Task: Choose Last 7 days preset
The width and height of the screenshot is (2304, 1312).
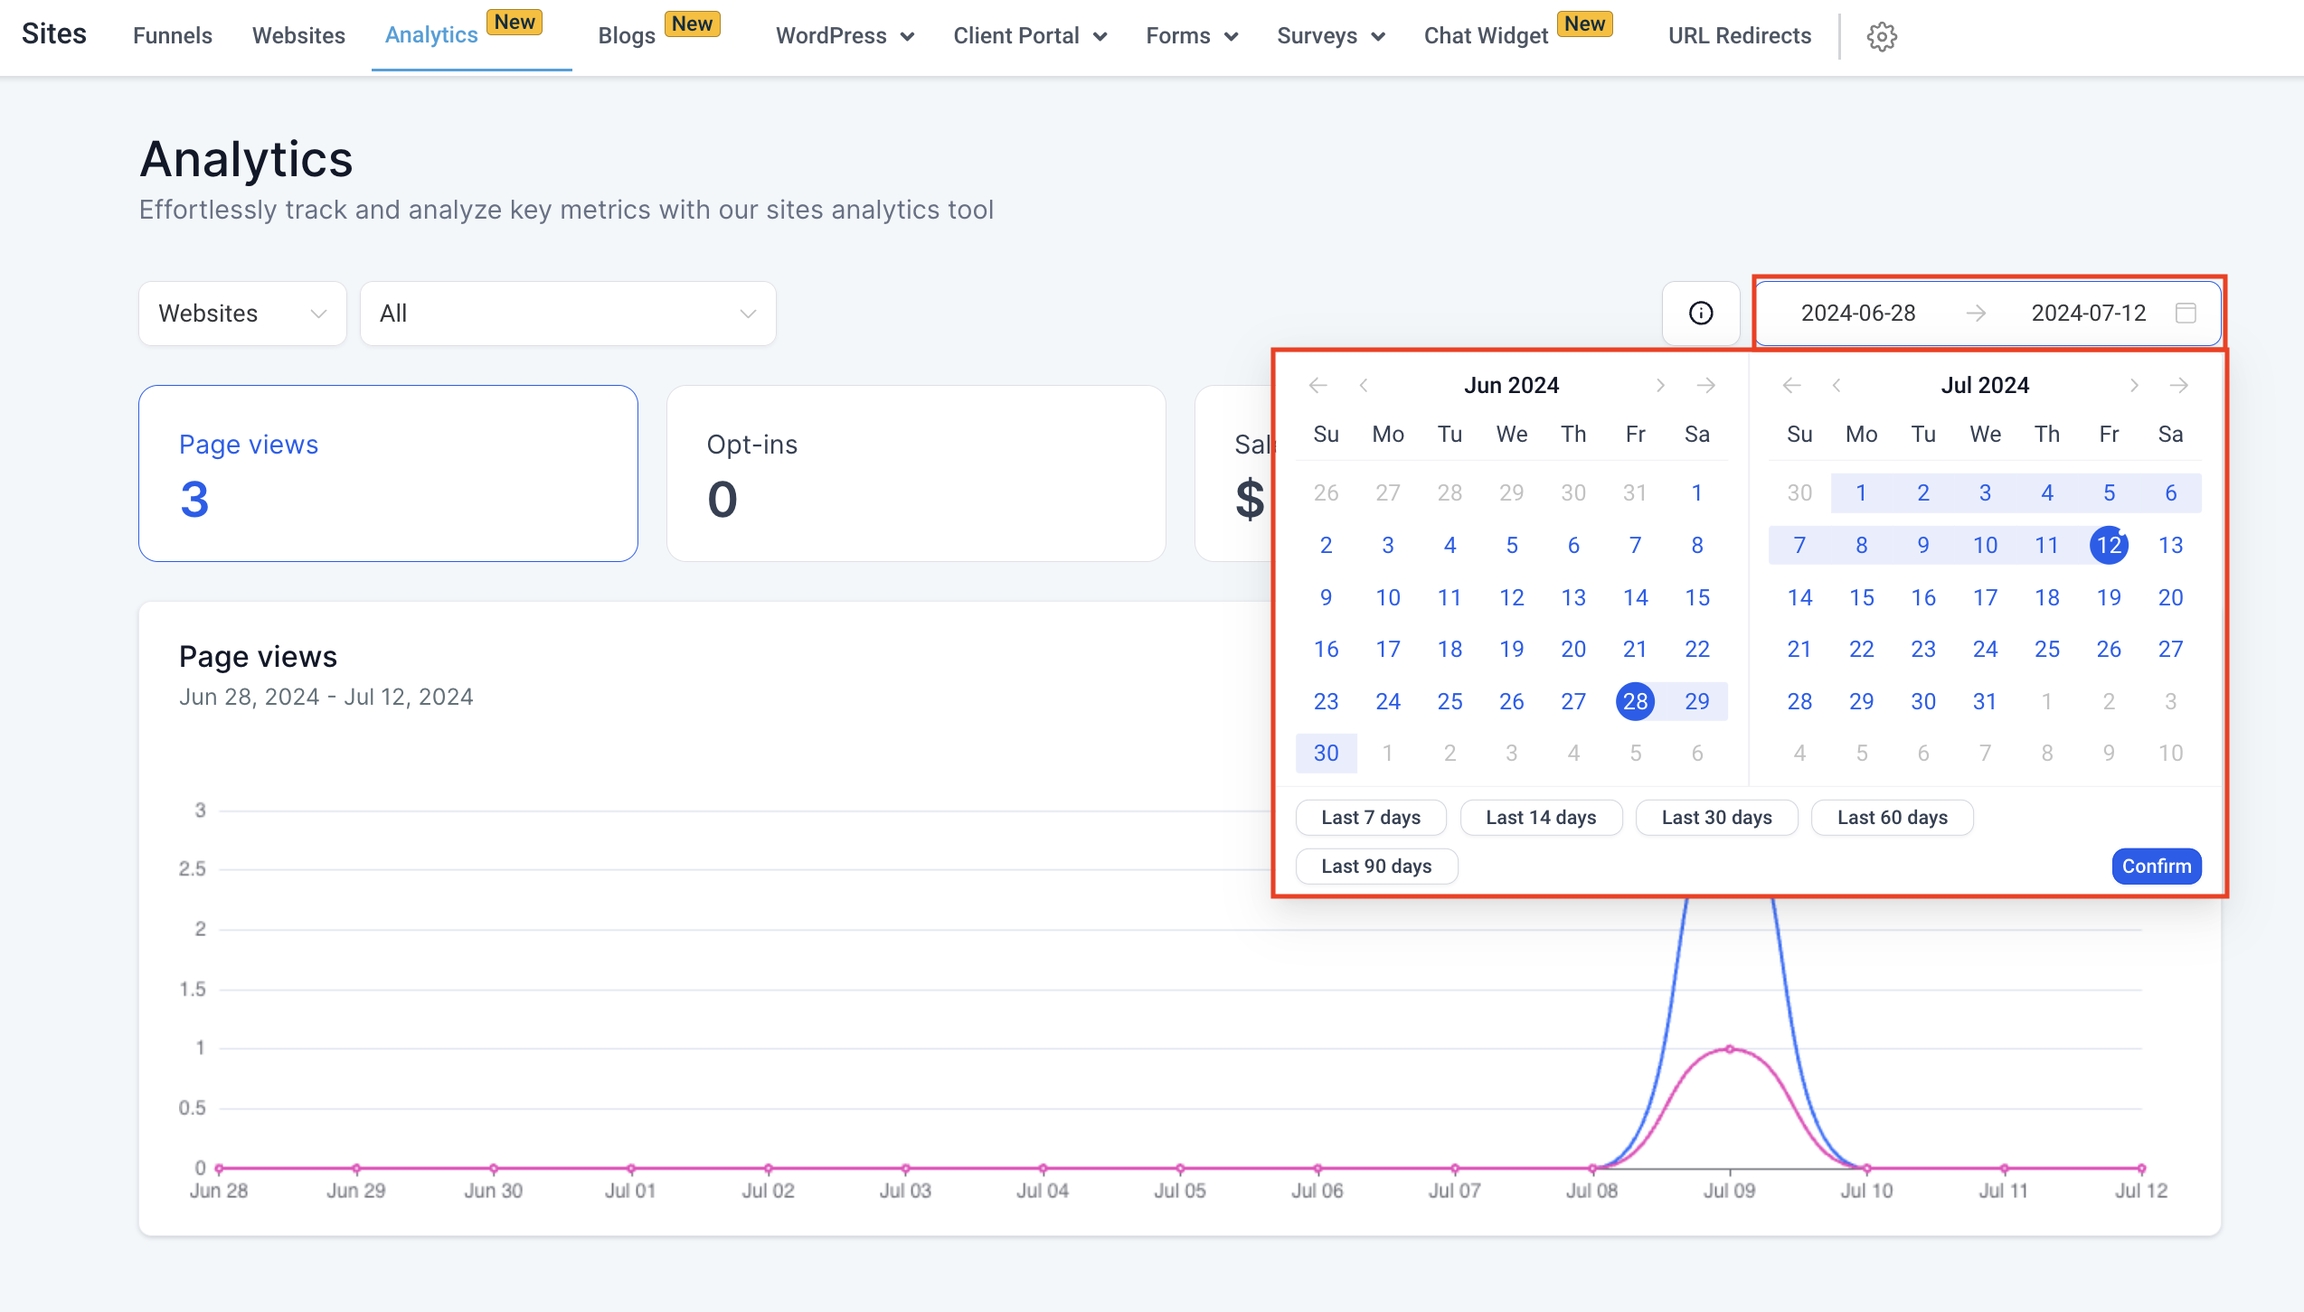Action: pos(1370,817)
